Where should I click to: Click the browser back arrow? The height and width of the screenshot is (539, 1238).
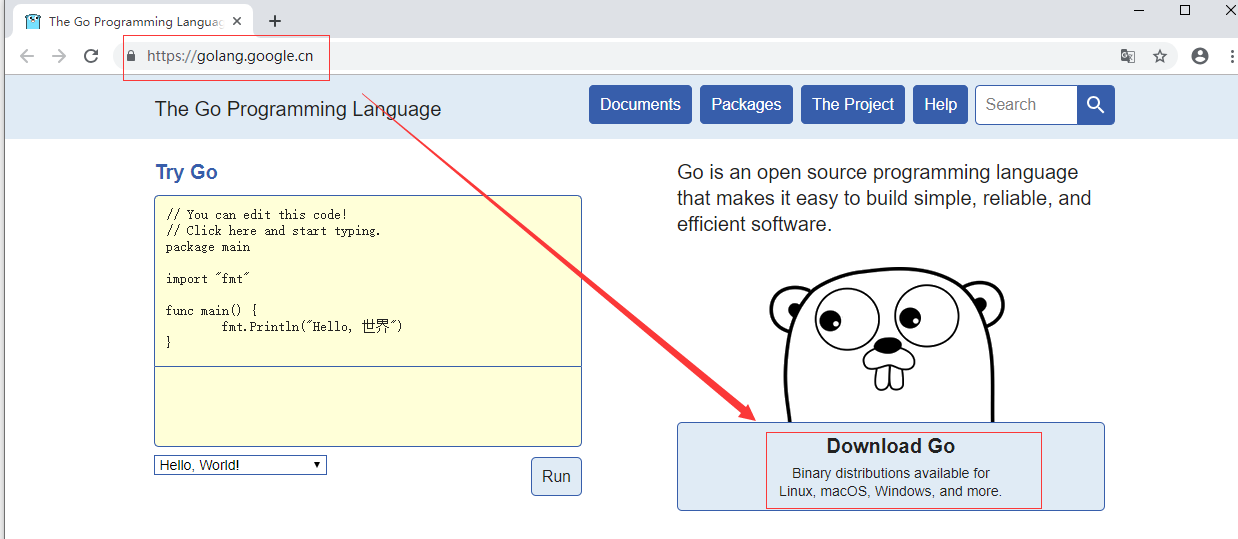coord(27,56)
